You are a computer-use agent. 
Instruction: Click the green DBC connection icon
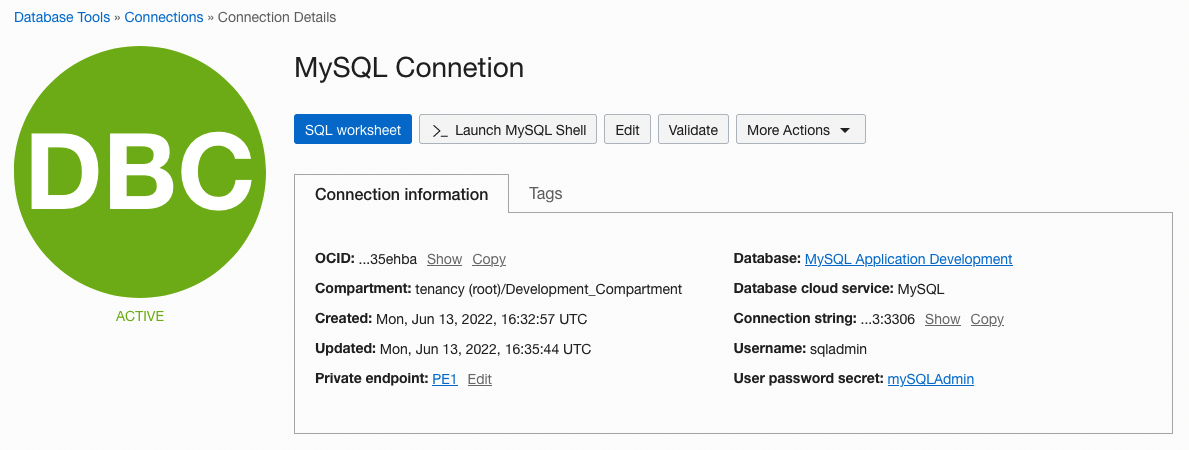(x=139, y=172)
